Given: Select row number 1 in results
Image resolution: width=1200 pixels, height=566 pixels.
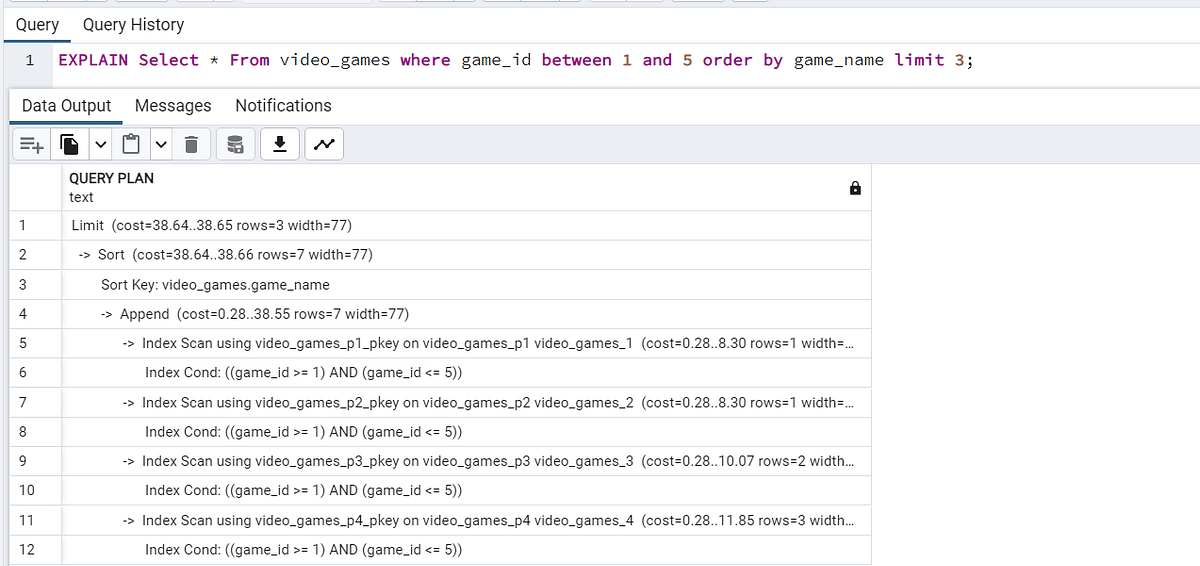Looking at the screenshot, I should (24, 226).
